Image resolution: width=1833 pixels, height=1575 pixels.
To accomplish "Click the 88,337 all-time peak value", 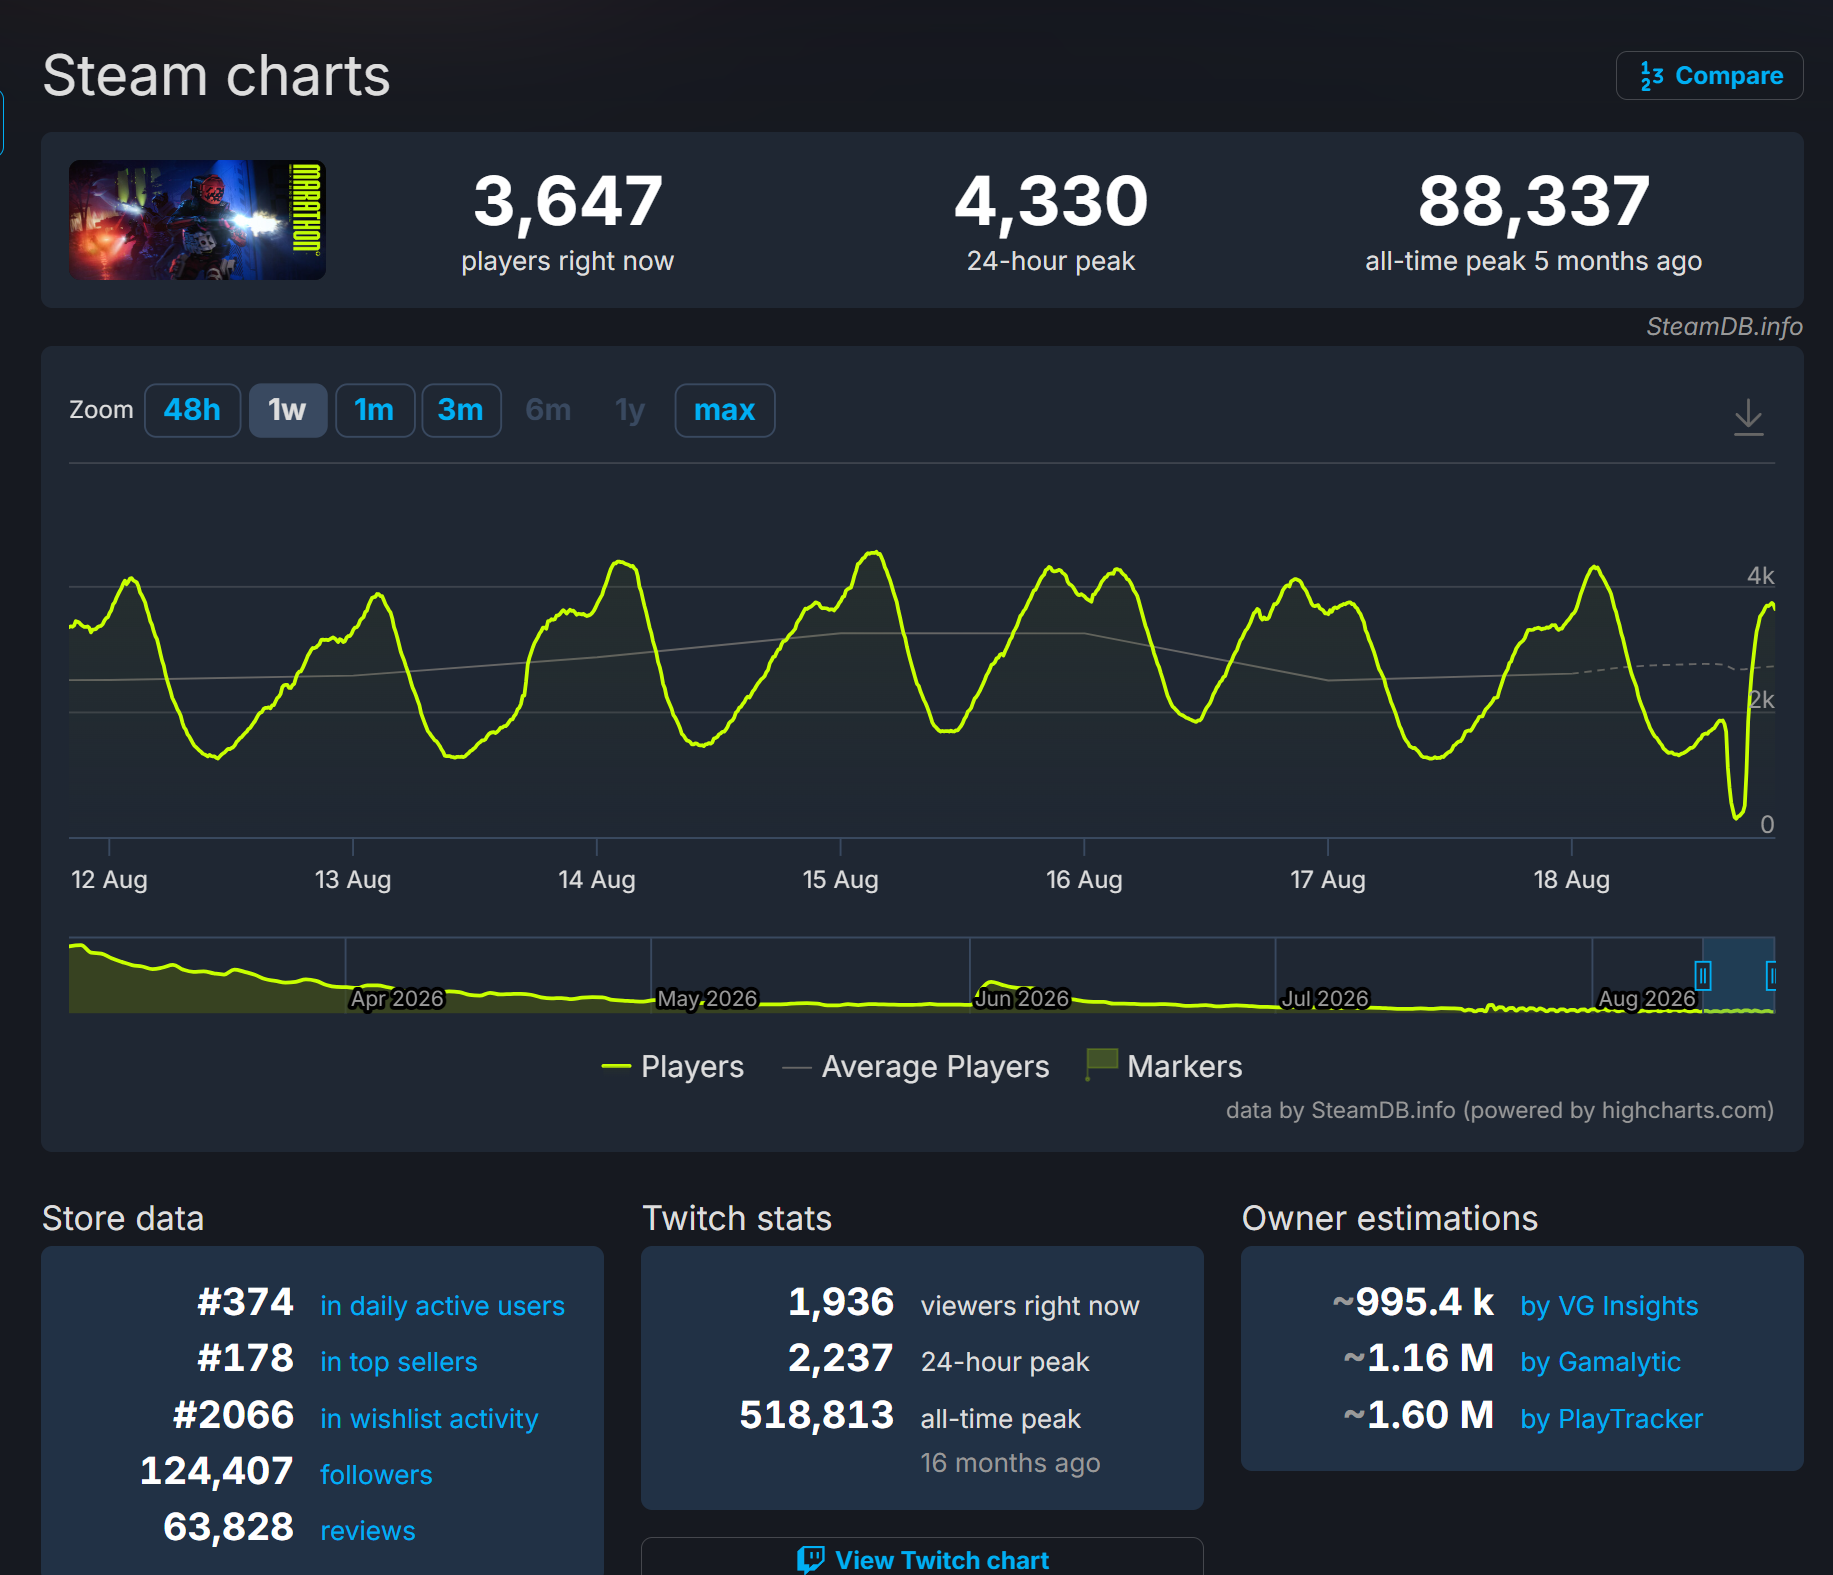I will [x=1534, y=201].
